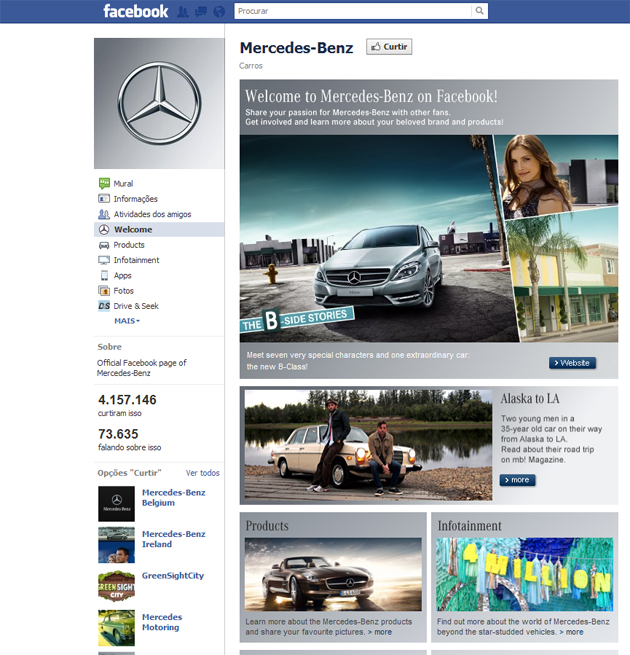
Task: Open GreenSightCity page link
Action: click(173, 576)
